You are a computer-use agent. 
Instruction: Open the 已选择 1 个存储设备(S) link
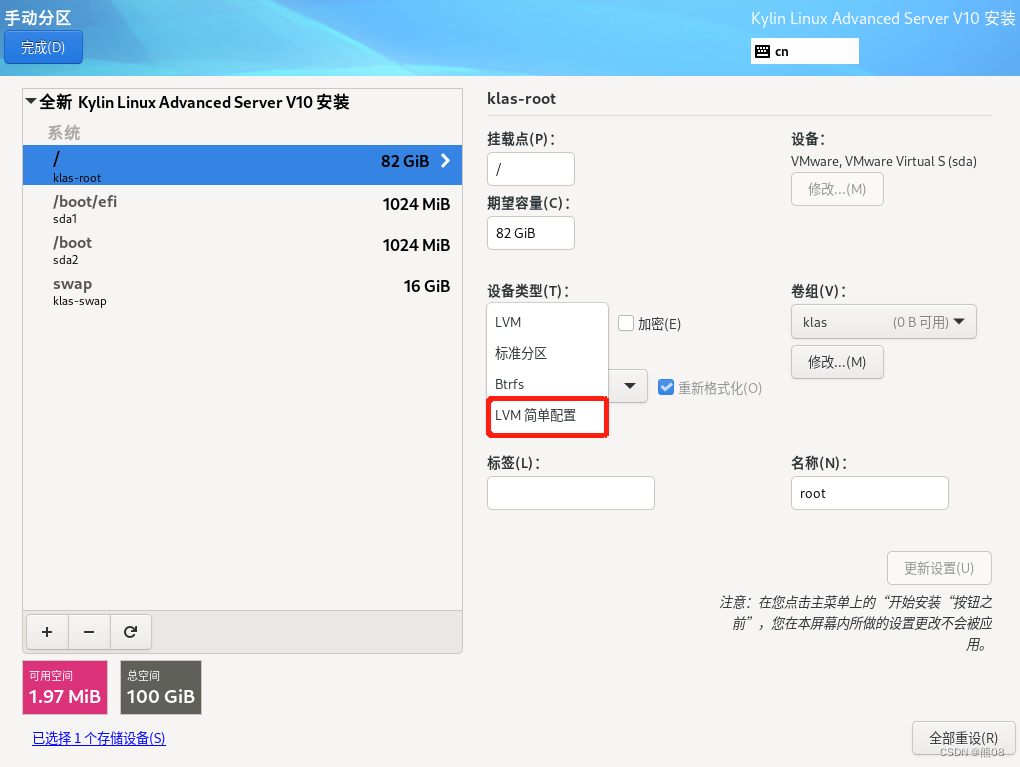(x=99, y=738)
